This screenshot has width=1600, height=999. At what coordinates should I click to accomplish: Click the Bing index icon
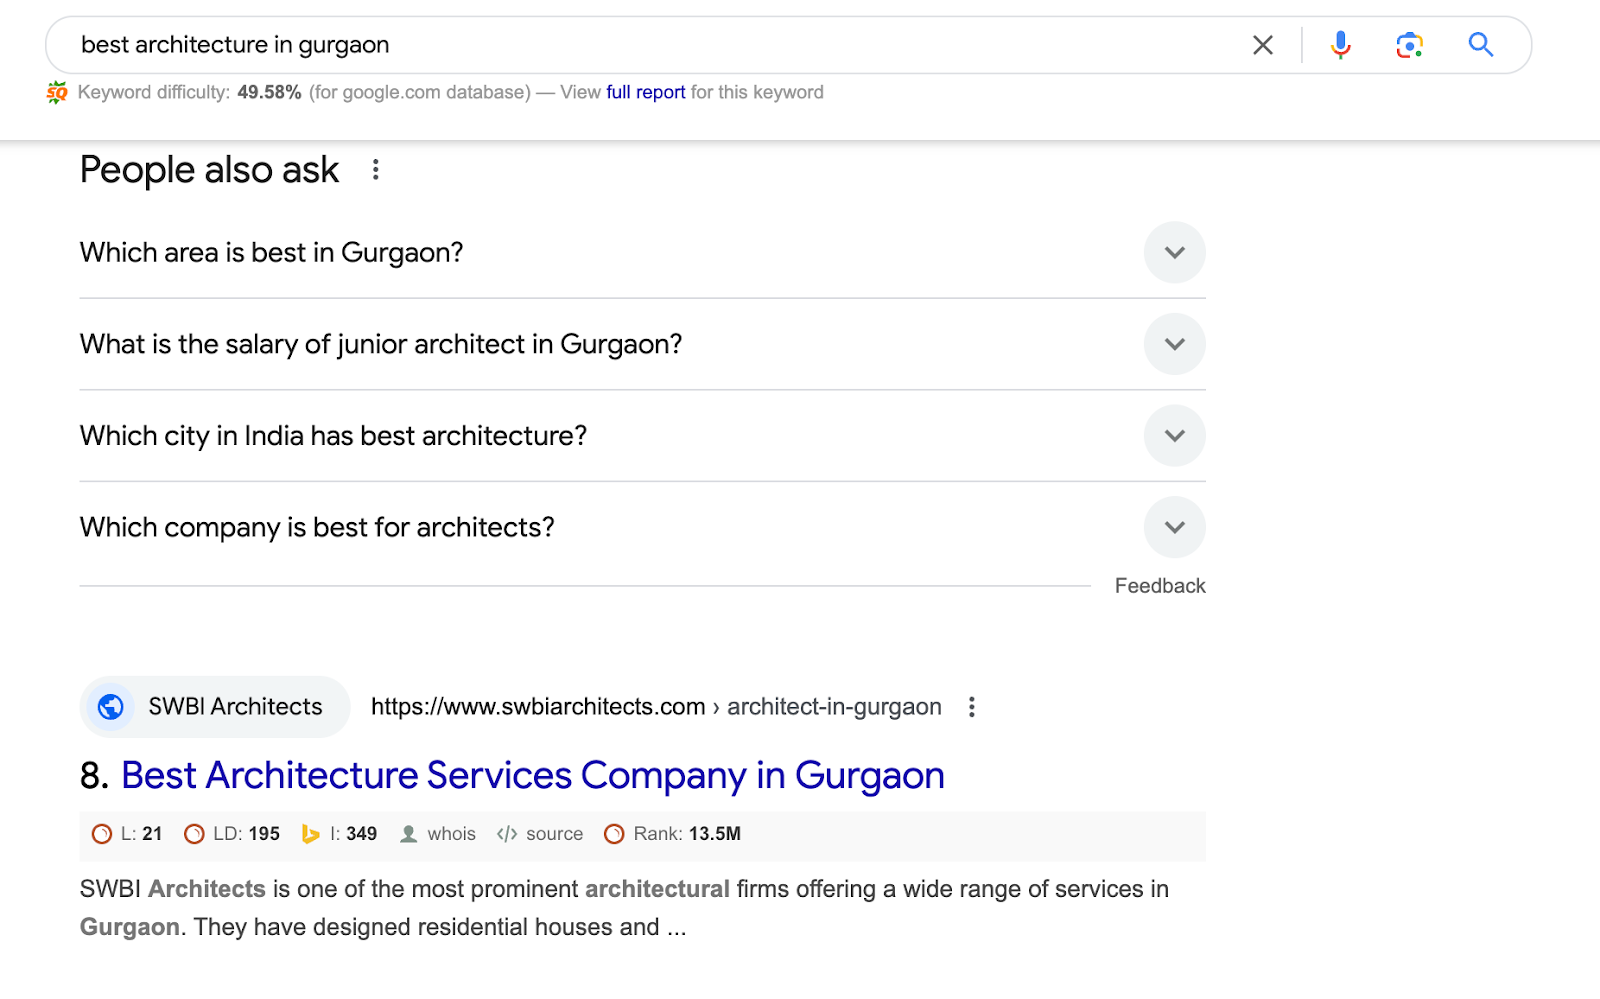(311, 834)
